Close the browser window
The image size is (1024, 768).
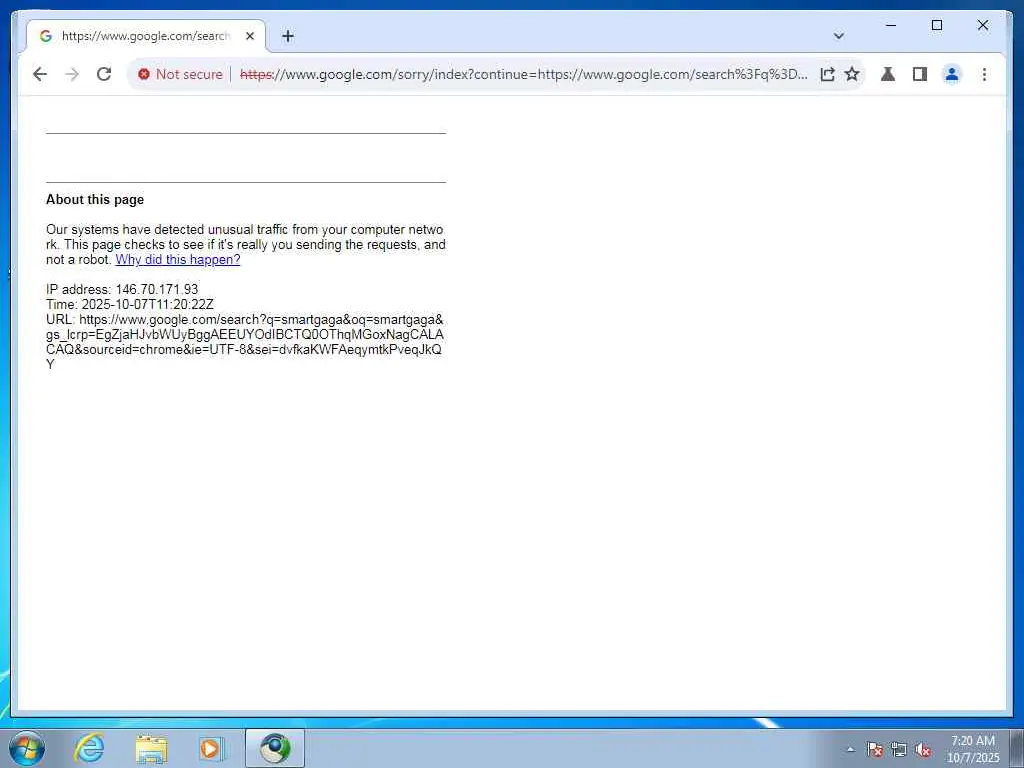click(982, 25)
